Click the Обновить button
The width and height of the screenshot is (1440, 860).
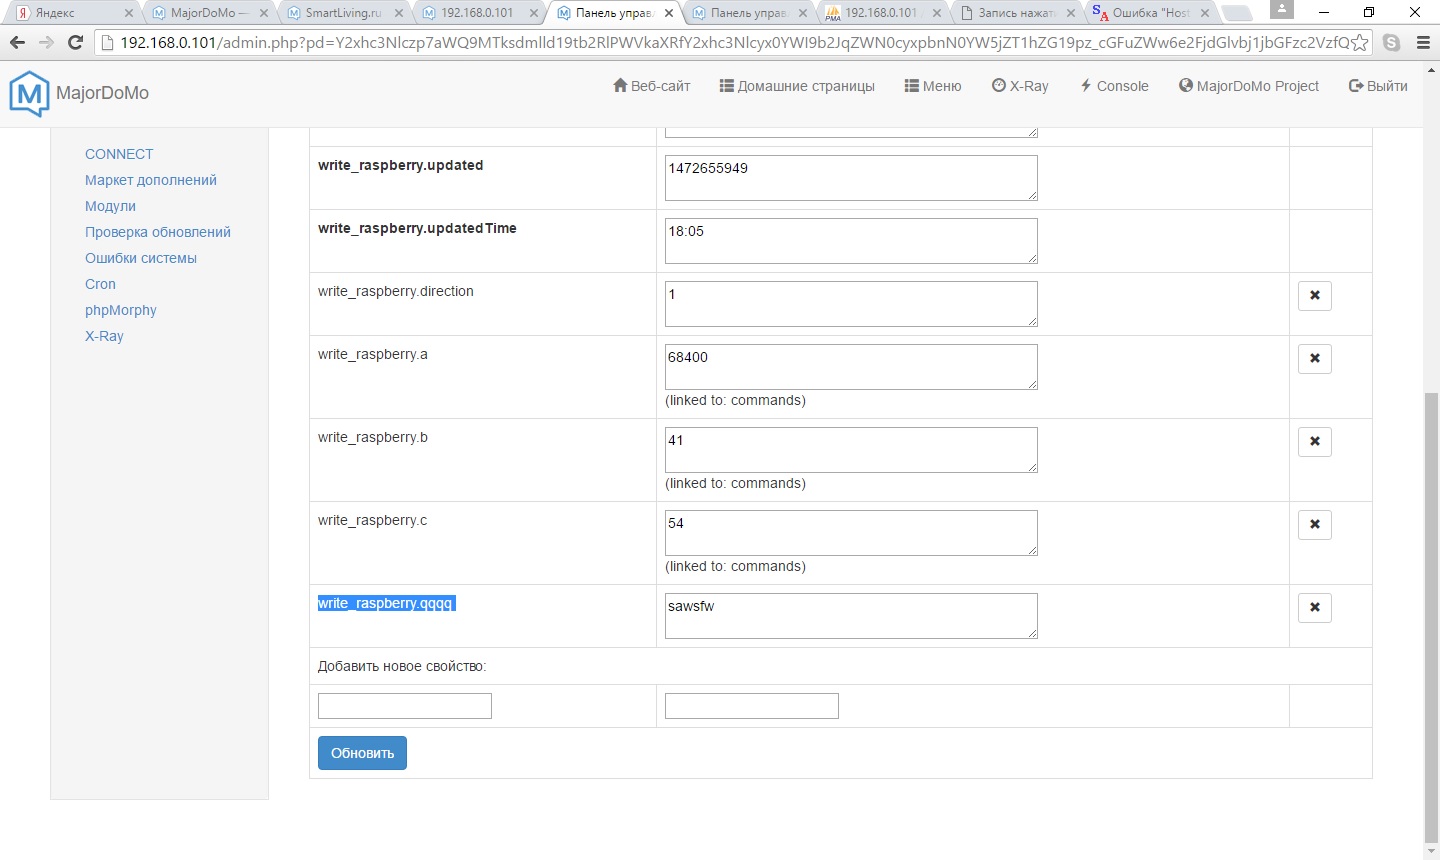[362, 753]
